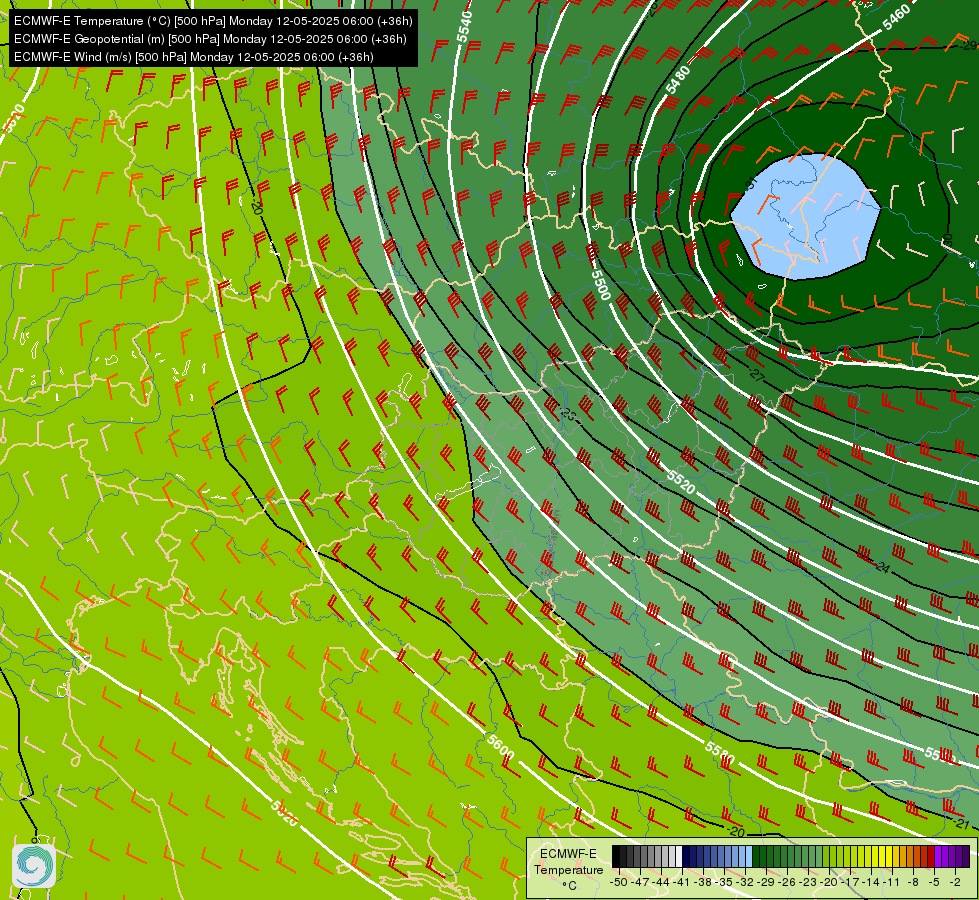Click the legend title ECMWF-E Temperature °C

click(x=568, y=869)
